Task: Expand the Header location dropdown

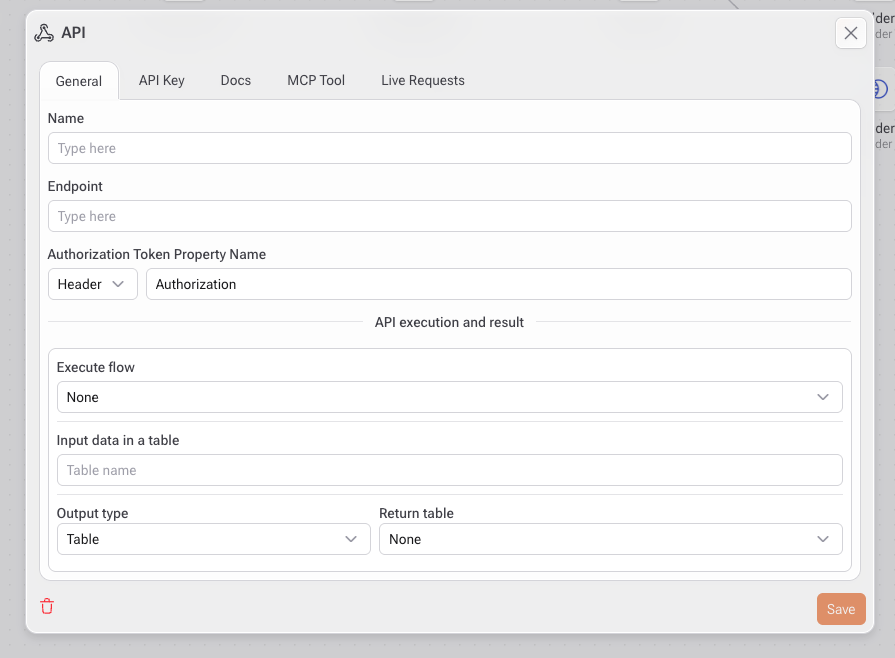Action: (x=93, y=284)
